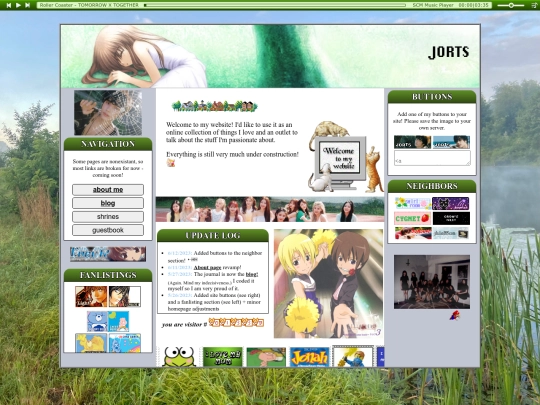Click the 6/12/2023 update log date
Screen dimensions: 540x405
coord(180,253)
